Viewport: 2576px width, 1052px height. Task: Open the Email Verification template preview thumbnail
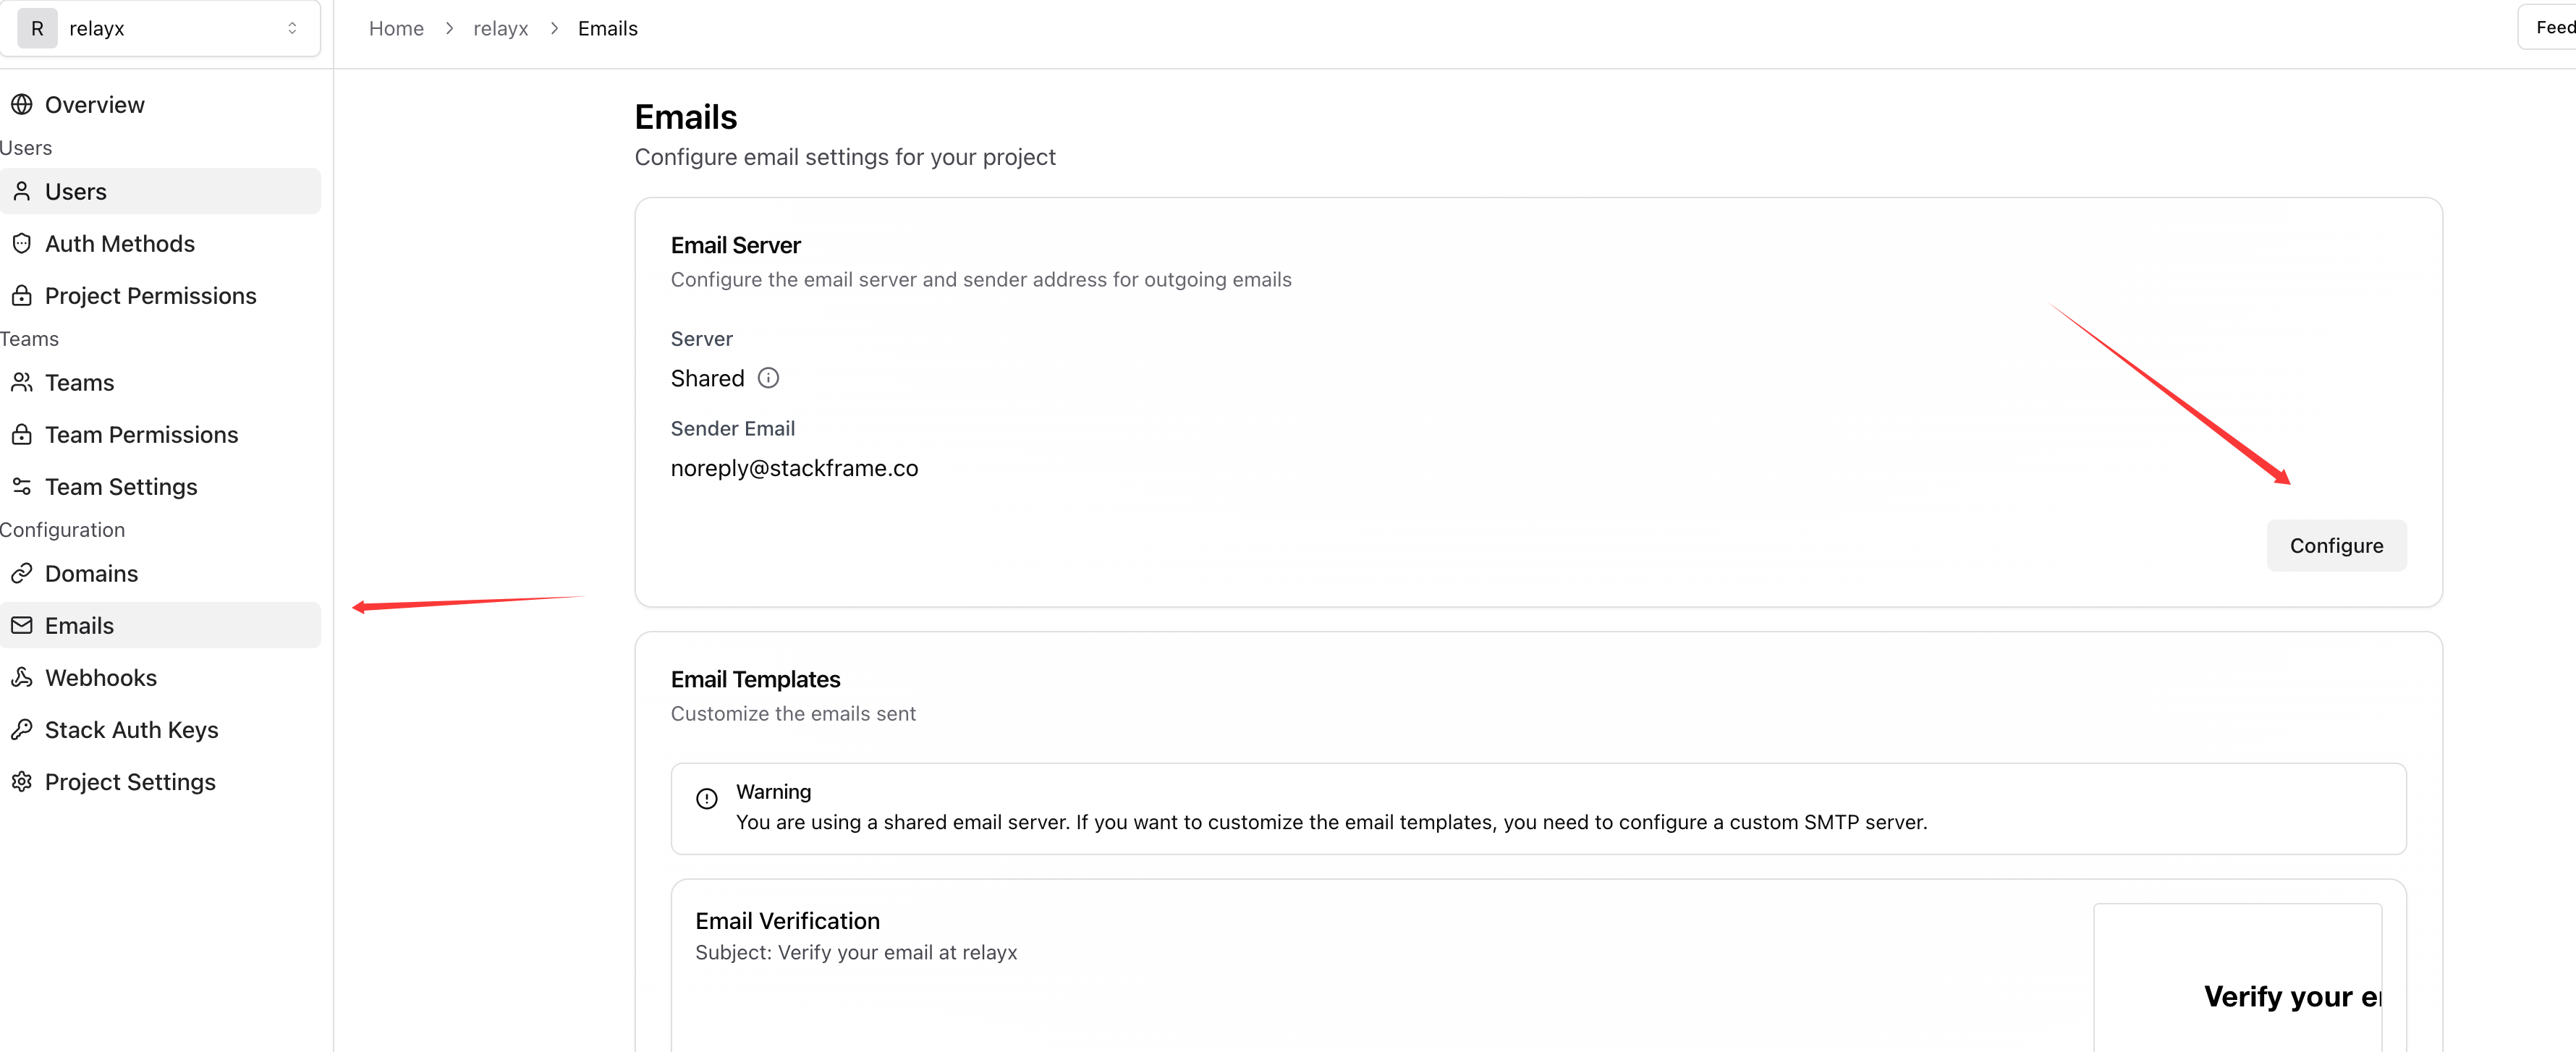tap(2237, 978)
